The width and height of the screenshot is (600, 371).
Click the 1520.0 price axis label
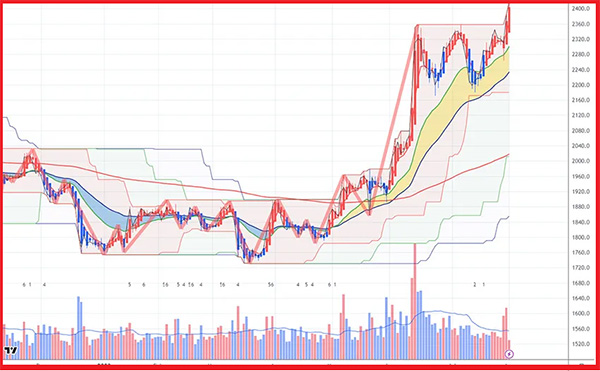(x=580, y=344)
